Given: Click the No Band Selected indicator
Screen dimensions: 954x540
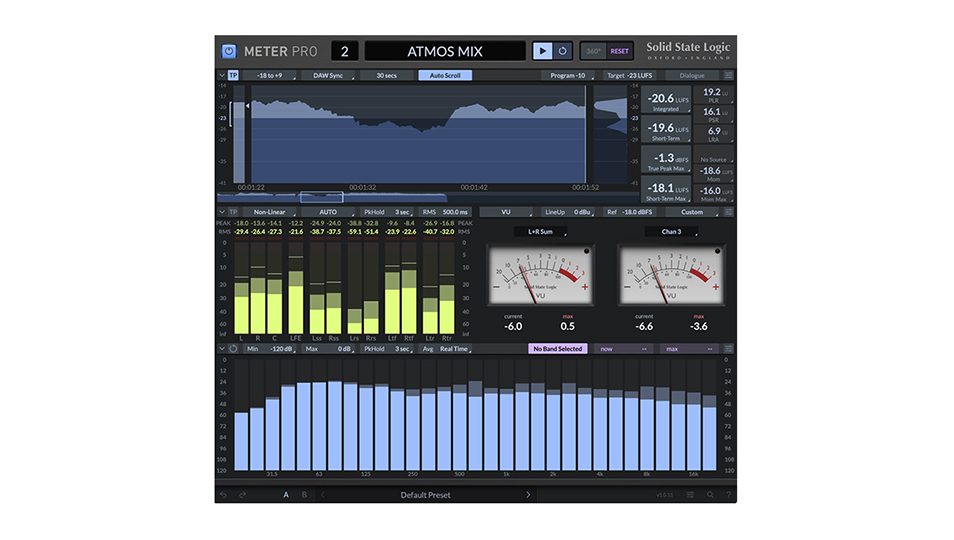Looking at the screenshot, I should (557, 349).
